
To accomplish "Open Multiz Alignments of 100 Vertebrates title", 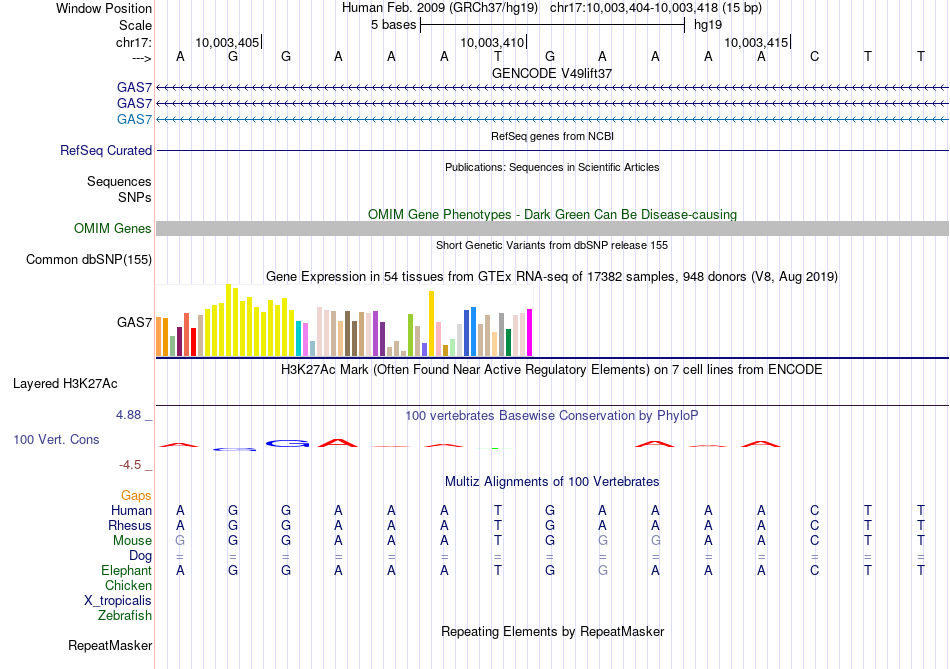I will click(552, 482).
